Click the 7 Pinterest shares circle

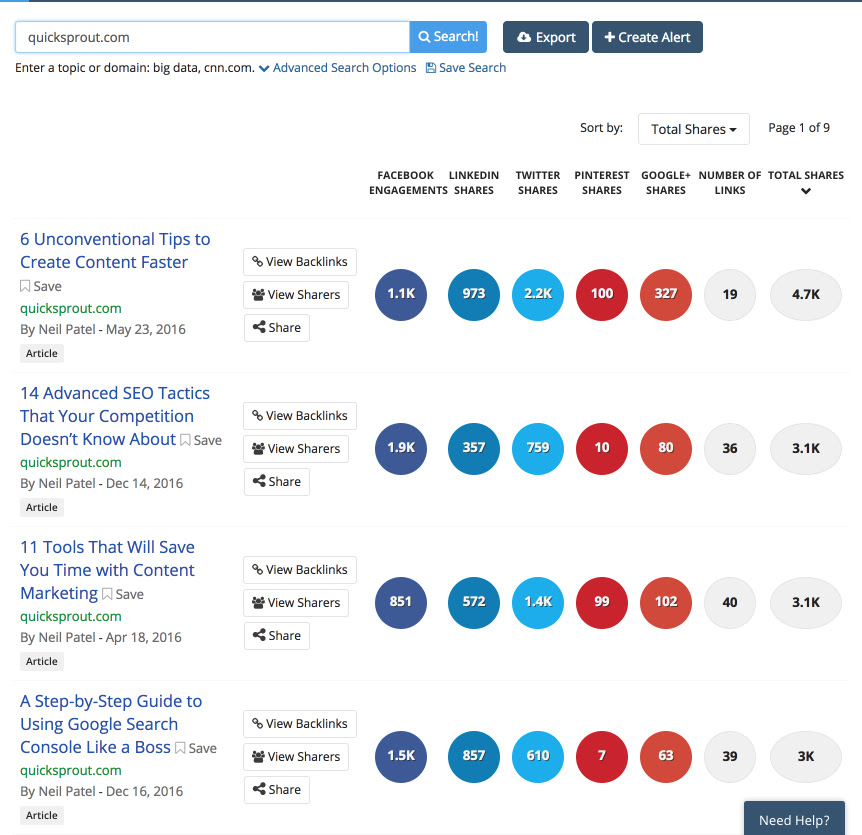pyautogui.click(x=602, y=756)
